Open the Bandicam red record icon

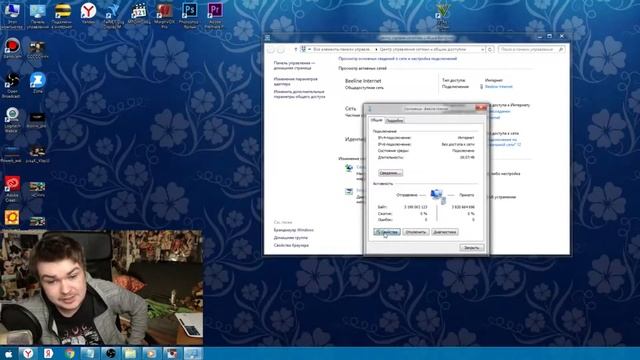[12, 49]
